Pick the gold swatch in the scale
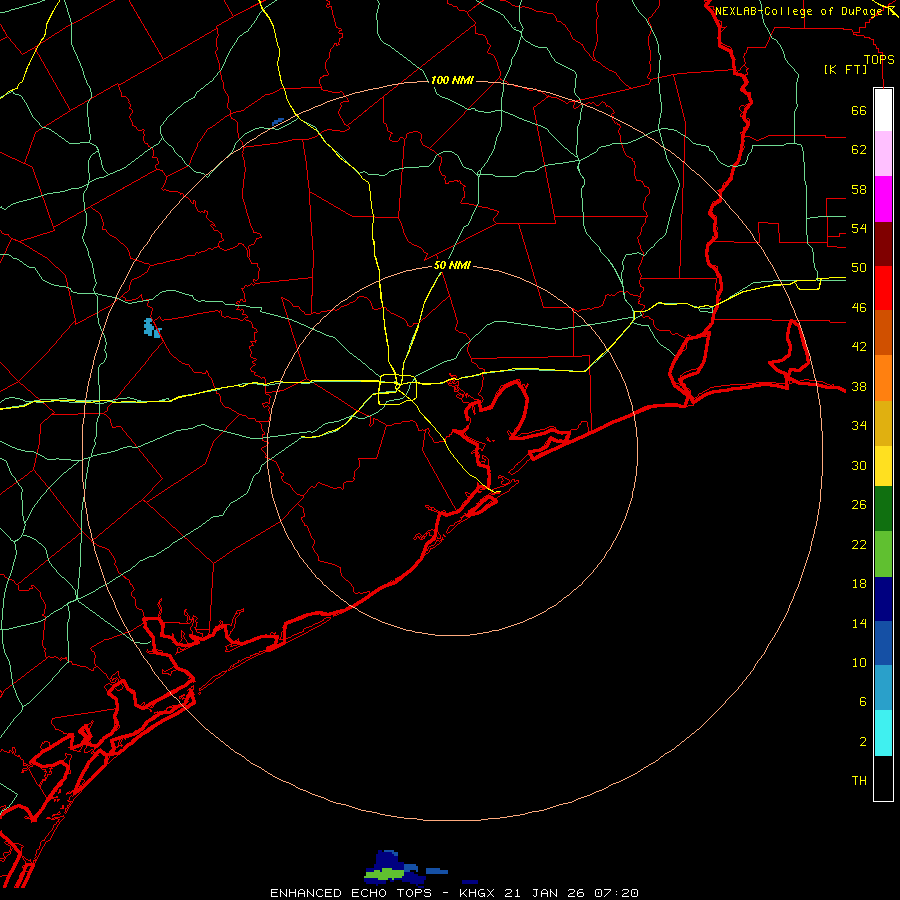This screenshot has width=900, height=900. [x=883, y=423]
